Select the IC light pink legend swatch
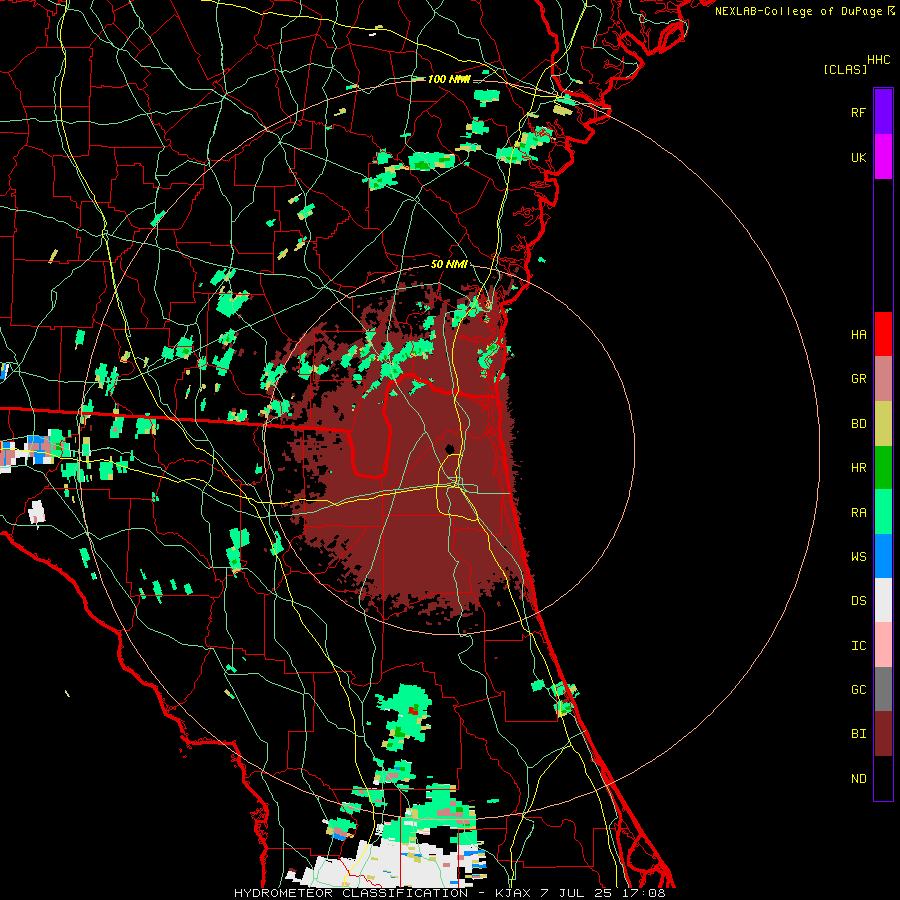The height and width of the screenshot is (900, 900). tap(883, 645)
